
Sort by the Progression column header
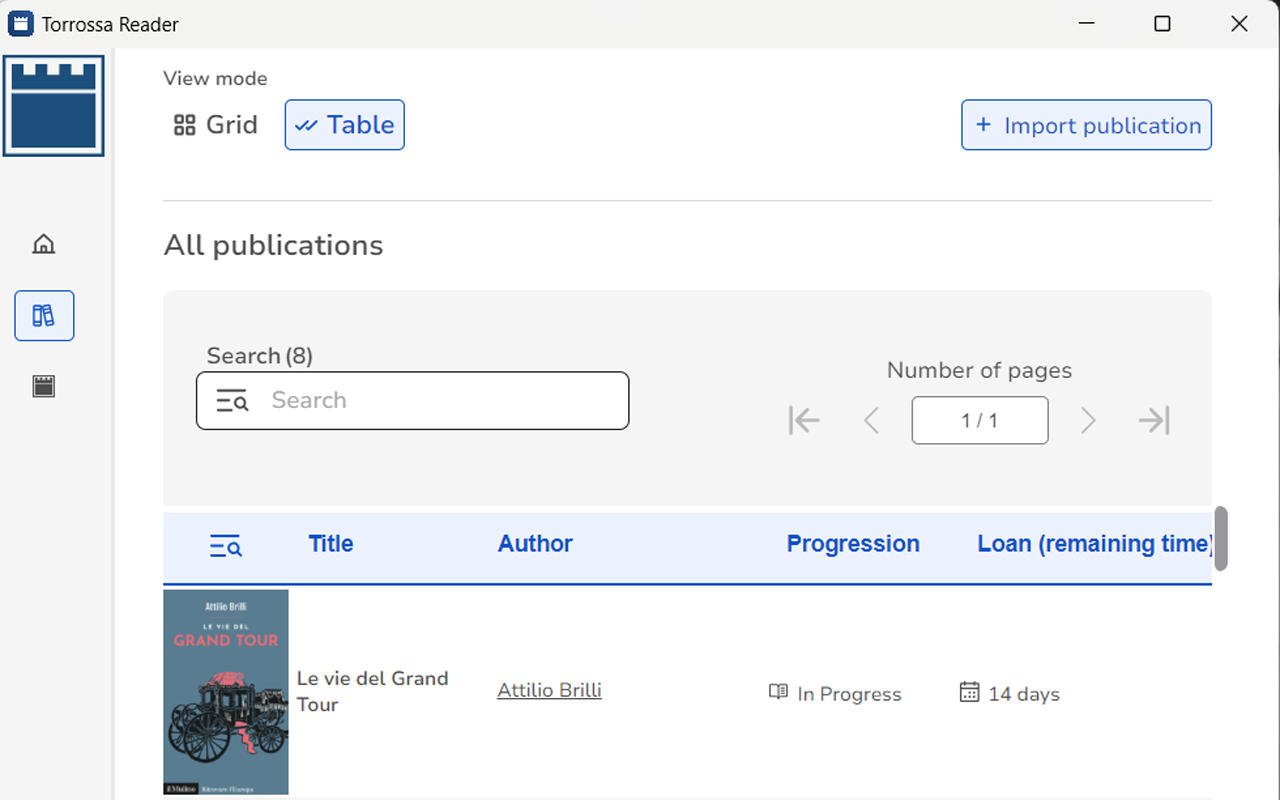point(853,544)
